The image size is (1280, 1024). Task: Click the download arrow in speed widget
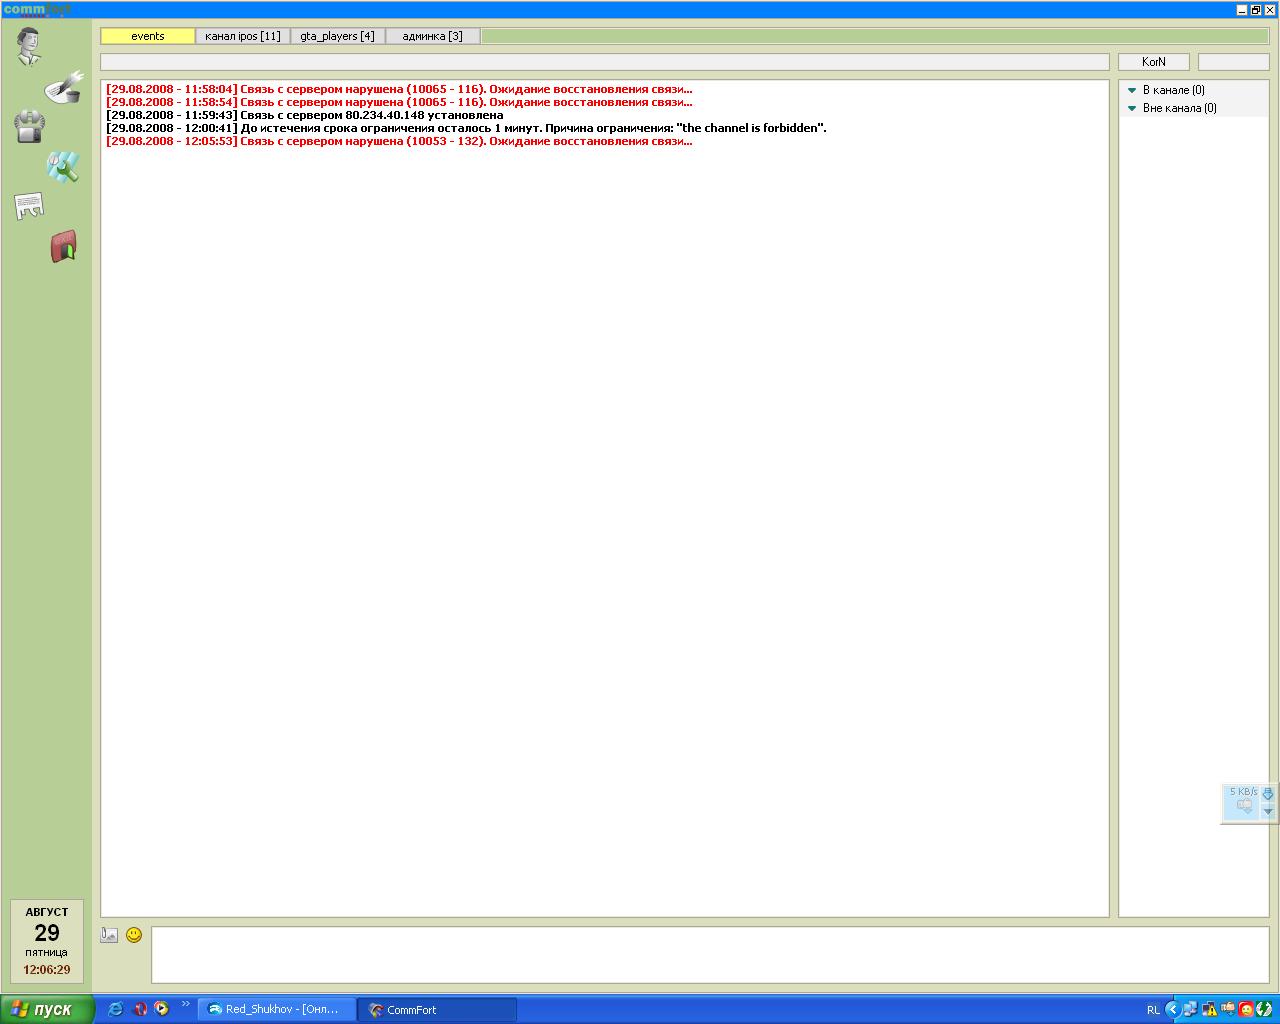[1268, 793]
